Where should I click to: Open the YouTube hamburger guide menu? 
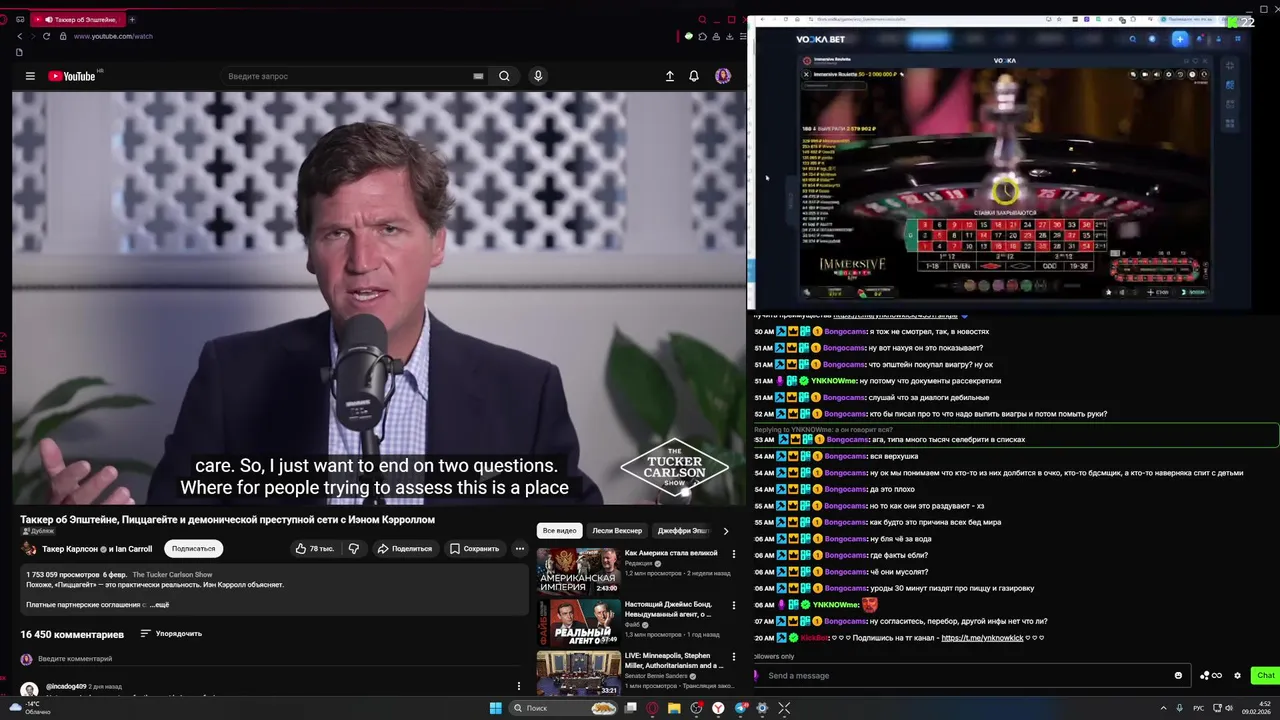point(30,76)
